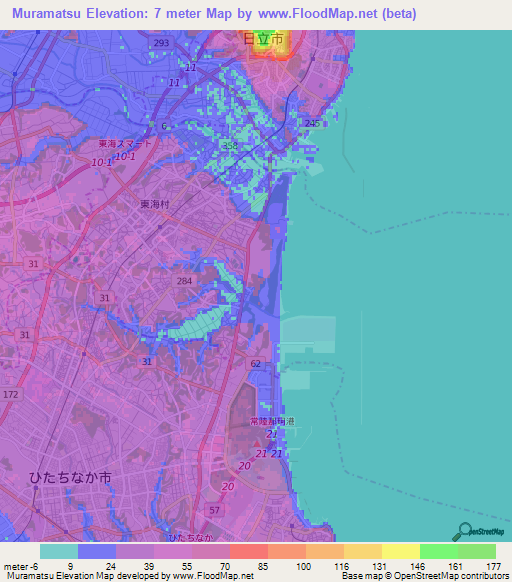Screen dimensions: 512x582
Task: Open www.FloodMap.net in the title
Action: point(318,13)
